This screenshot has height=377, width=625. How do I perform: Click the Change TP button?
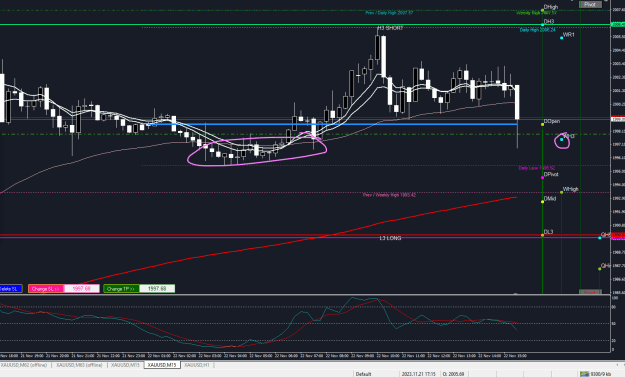(121, 289)
